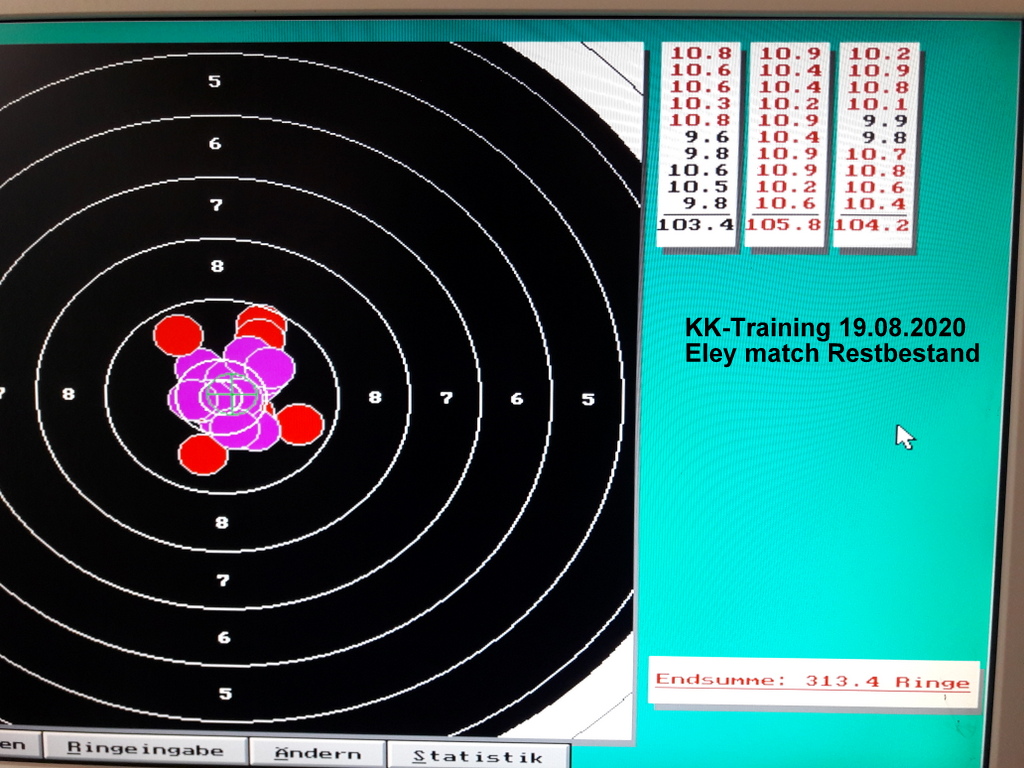Click the Endsumme 313.4 Ringe box
The width and height of the screenshot is (1024, 768).
point(812,682)
